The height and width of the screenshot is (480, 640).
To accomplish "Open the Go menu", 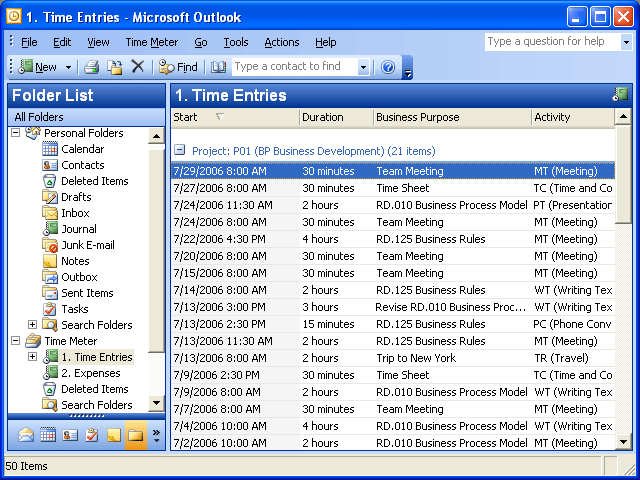I will click(200, 42).
